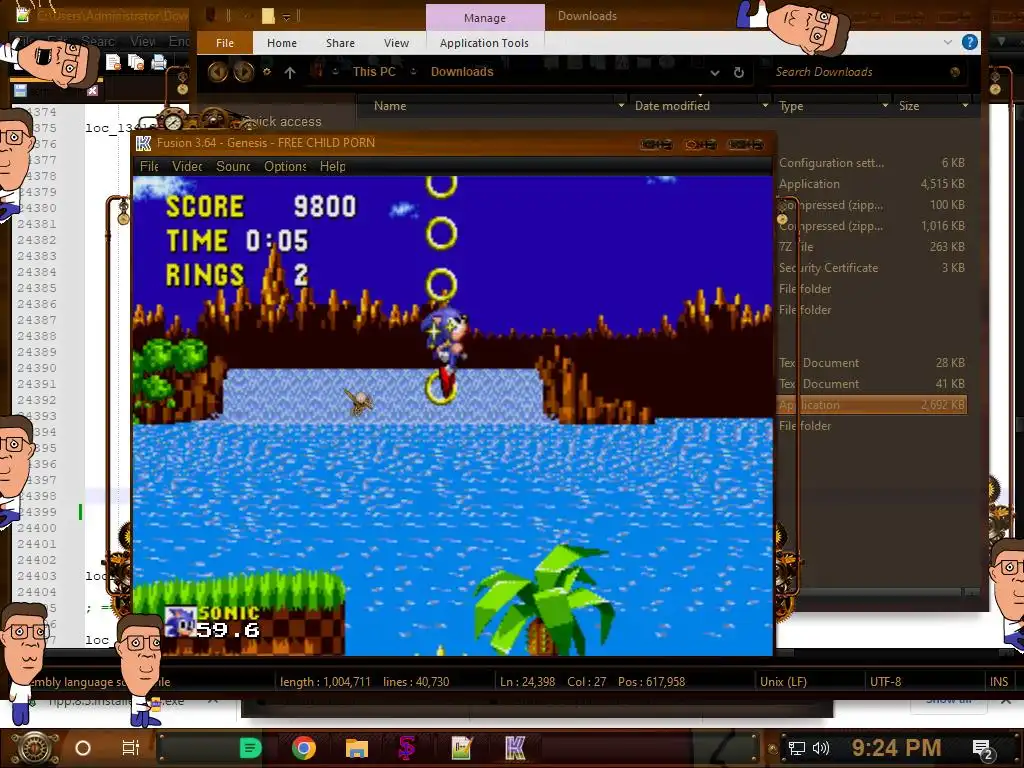
Task: Click Downloads in the address breadcrumb
Action: click(x=462, y=72)
